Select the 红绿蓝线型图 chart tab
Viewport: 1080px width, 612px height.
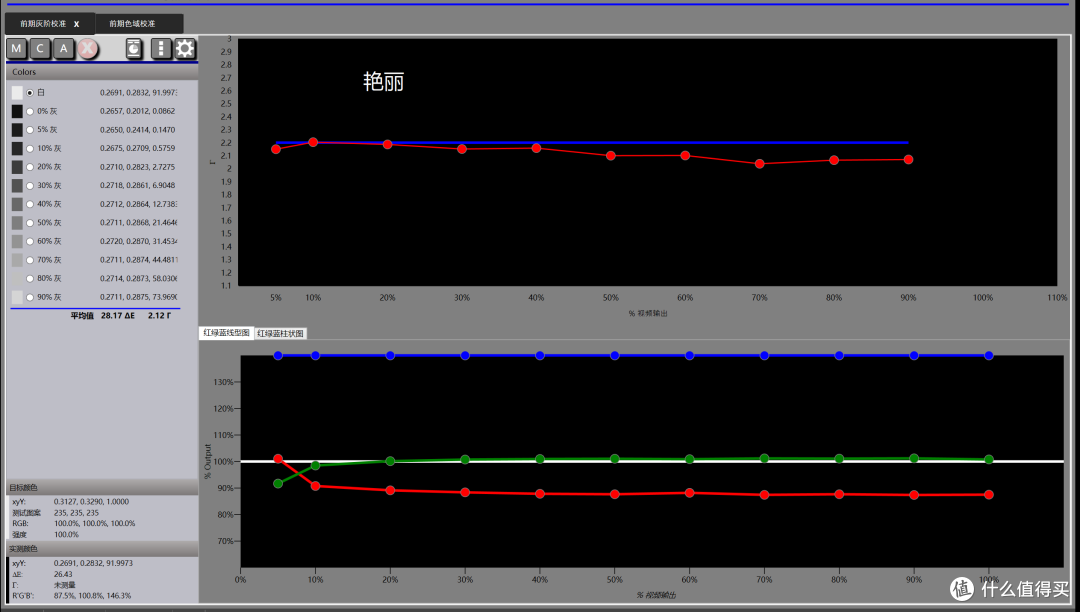226,333
